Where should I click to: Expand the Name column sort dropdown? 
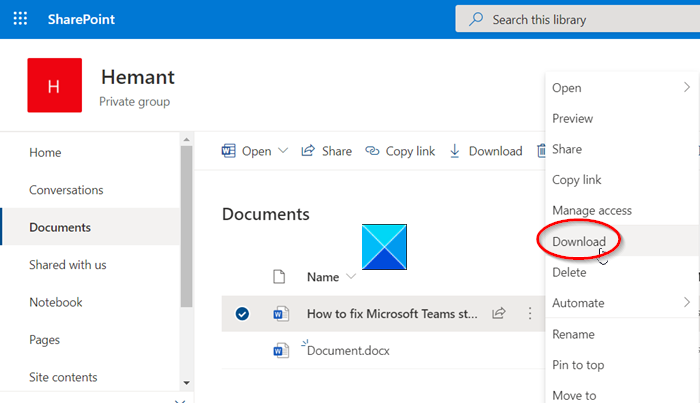[351, 277]
